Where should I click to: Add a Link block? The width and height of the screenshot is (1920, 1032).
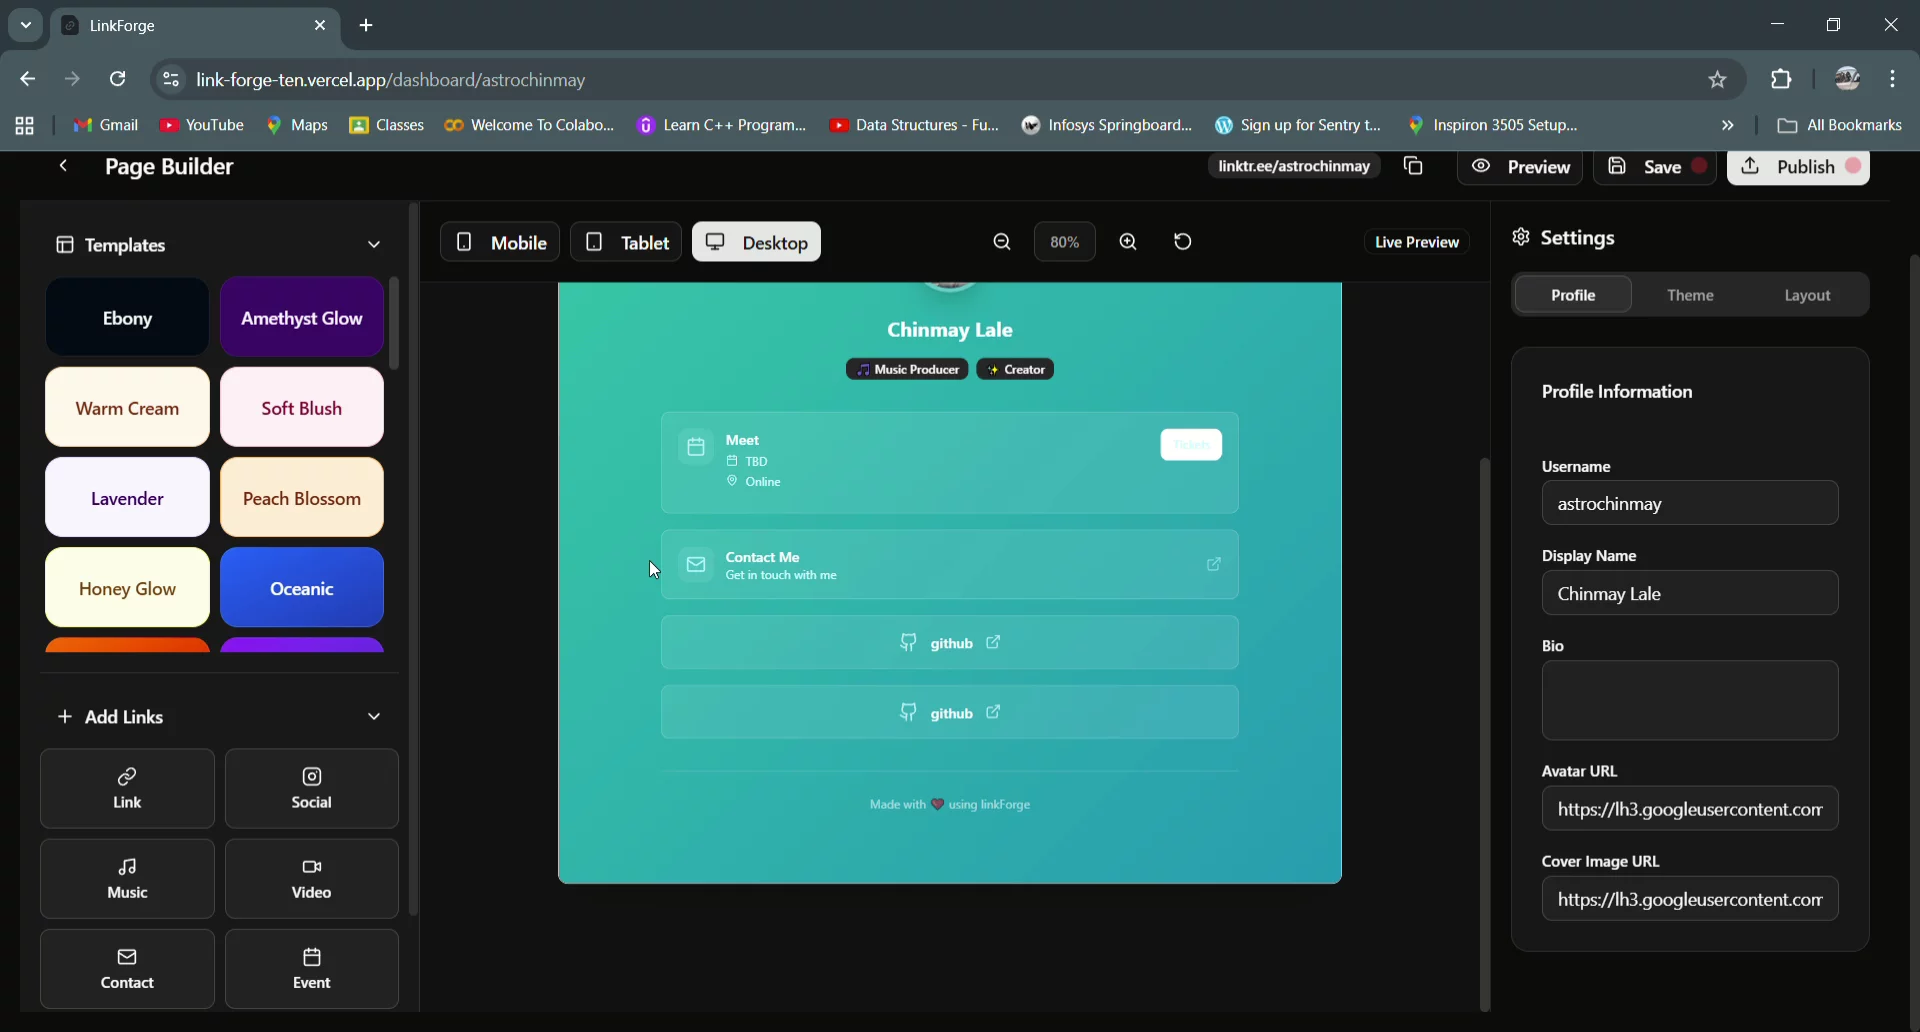coord(126,789)
